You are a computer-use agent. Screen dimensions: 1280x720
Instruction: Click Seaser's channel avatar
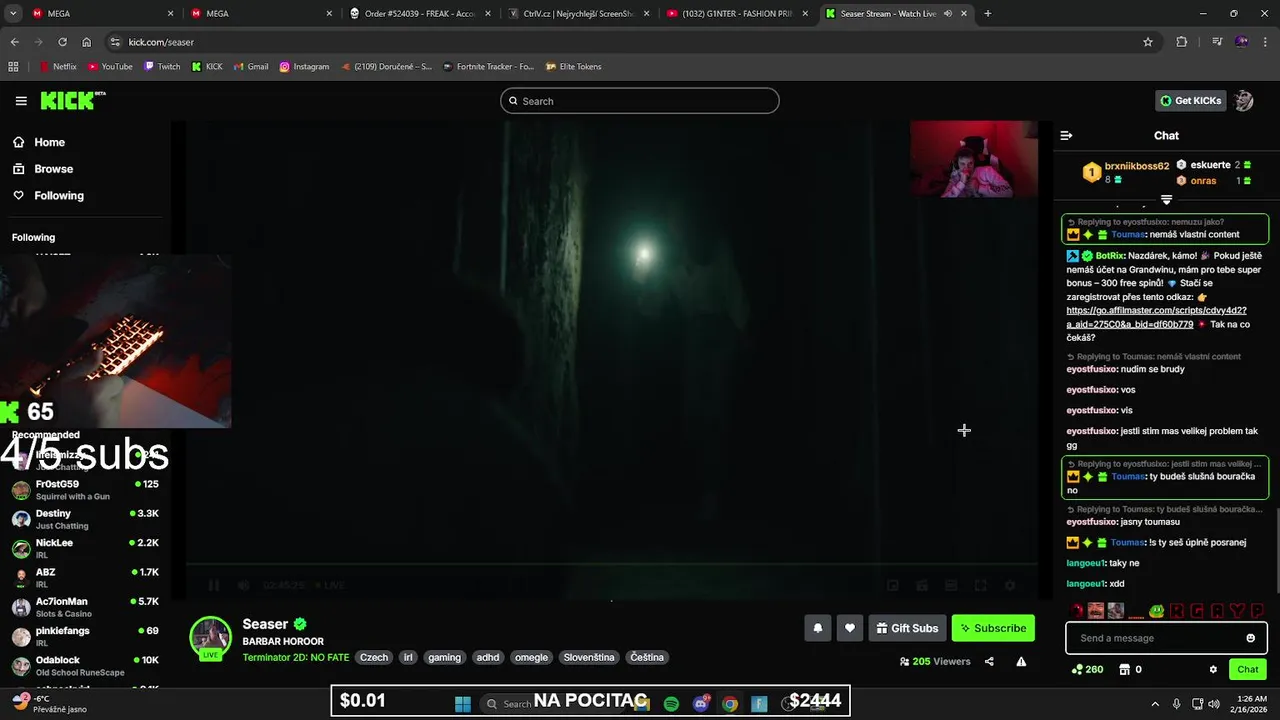(211, 638)
